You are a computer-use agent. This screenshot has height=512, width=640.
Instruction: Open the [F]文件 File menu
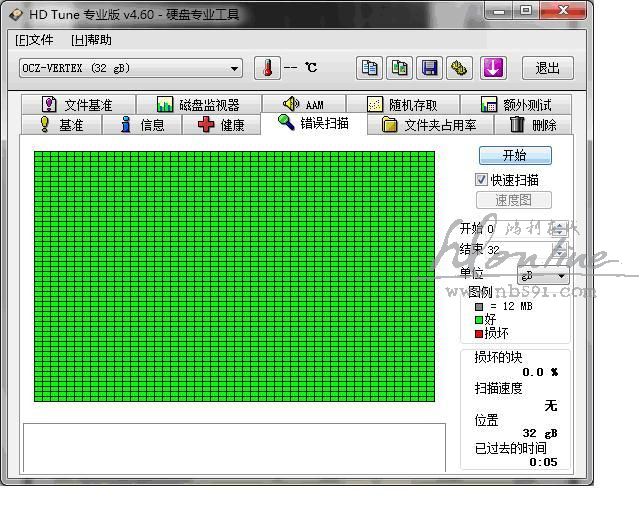34,40
